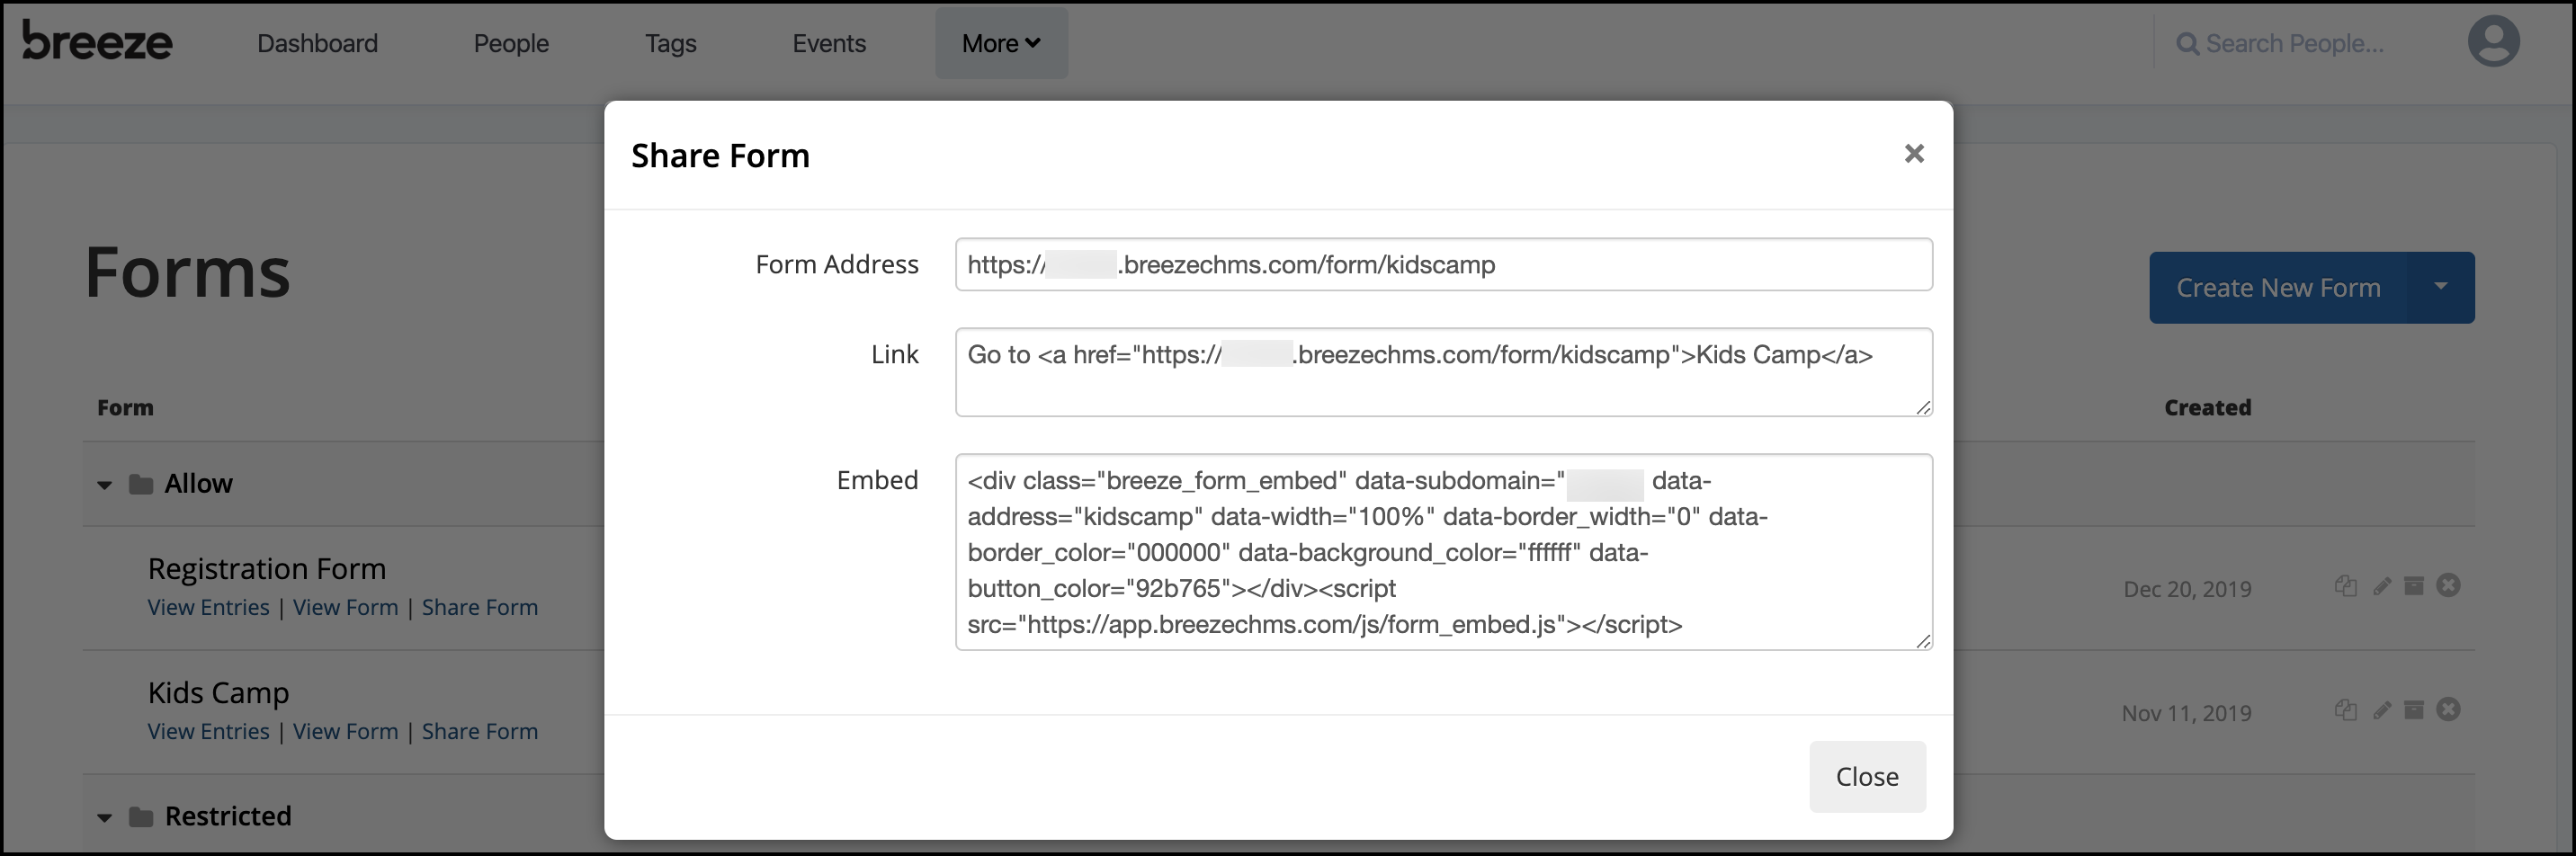Collapse the Allow forms section
The height and width of the screenshot is (856, 2576).
(x=104, y=485)
